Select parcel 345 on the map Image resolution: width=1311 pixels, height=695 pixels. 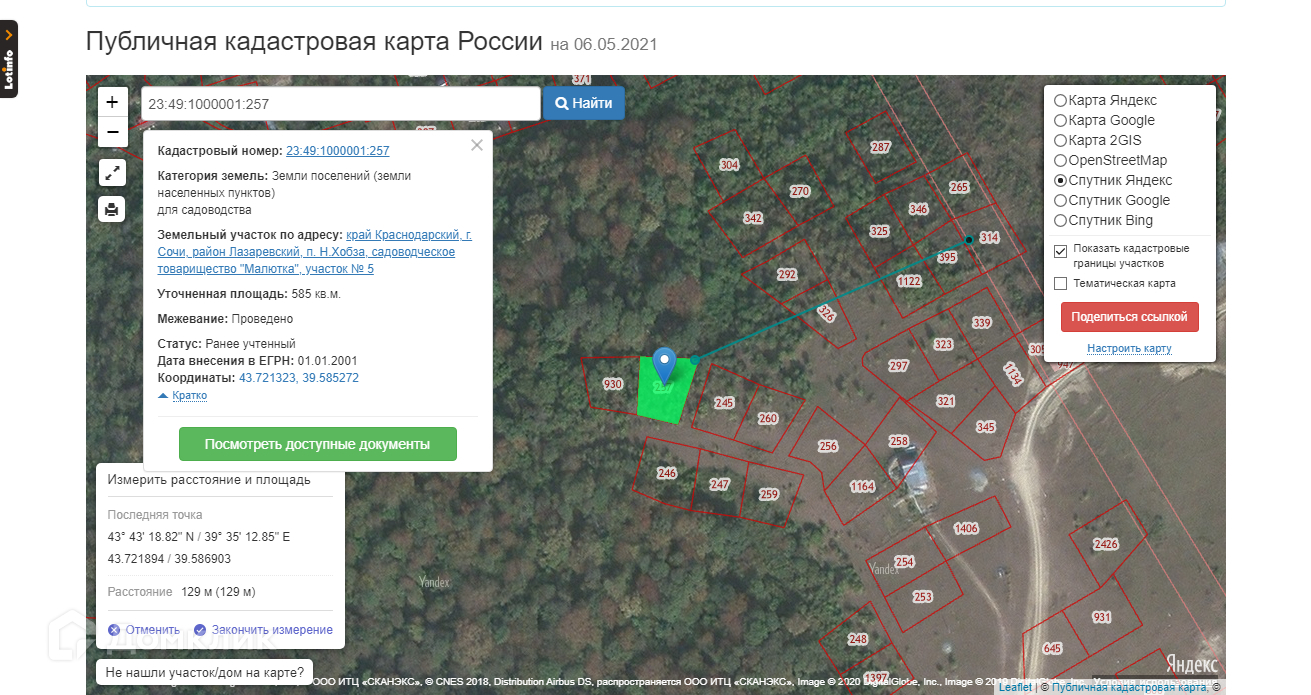[986, 427]
